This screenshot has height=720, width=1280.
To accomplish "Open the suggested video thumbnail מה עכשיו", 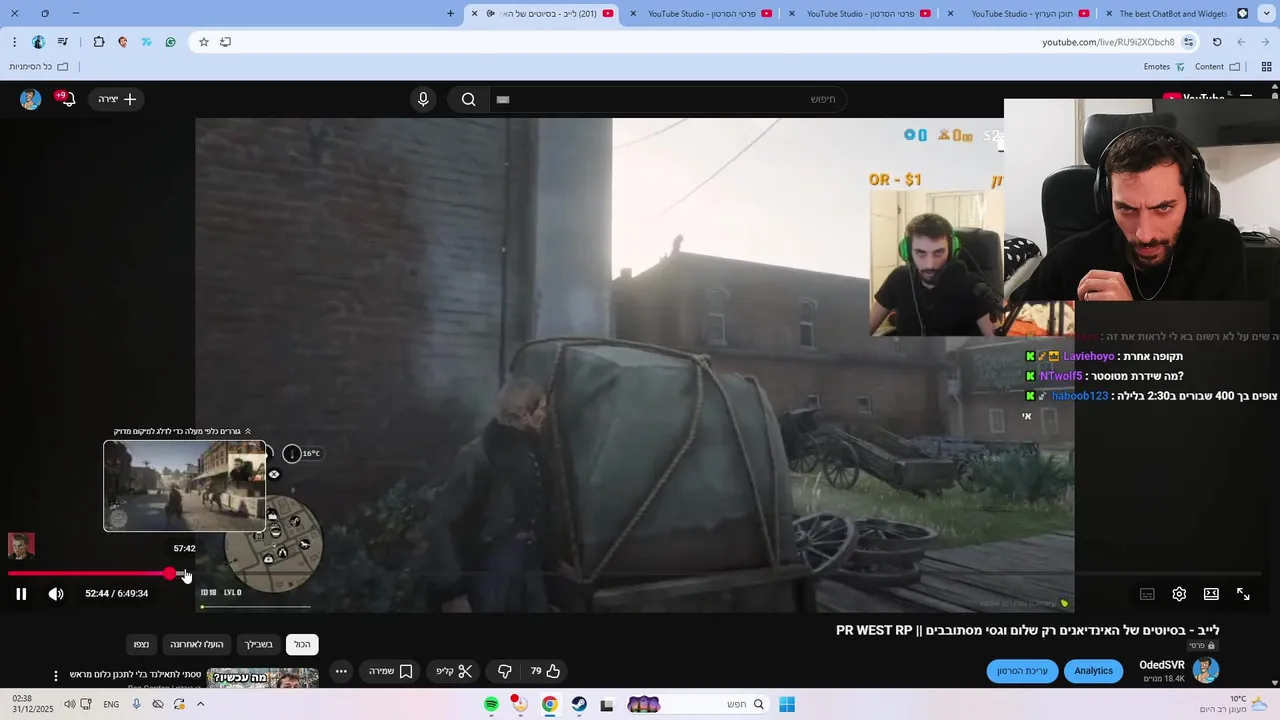I will 262,679.
